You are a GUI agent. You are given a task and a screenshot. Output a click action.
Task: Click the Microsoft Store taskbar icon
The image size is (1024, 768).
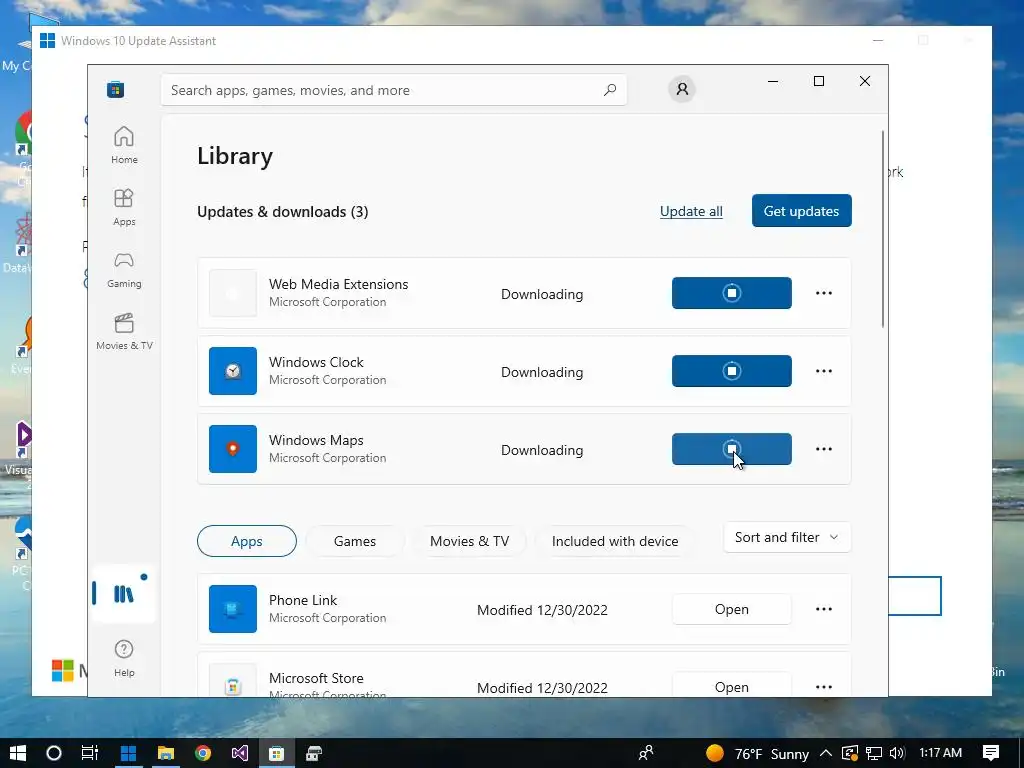pos(276,753)
